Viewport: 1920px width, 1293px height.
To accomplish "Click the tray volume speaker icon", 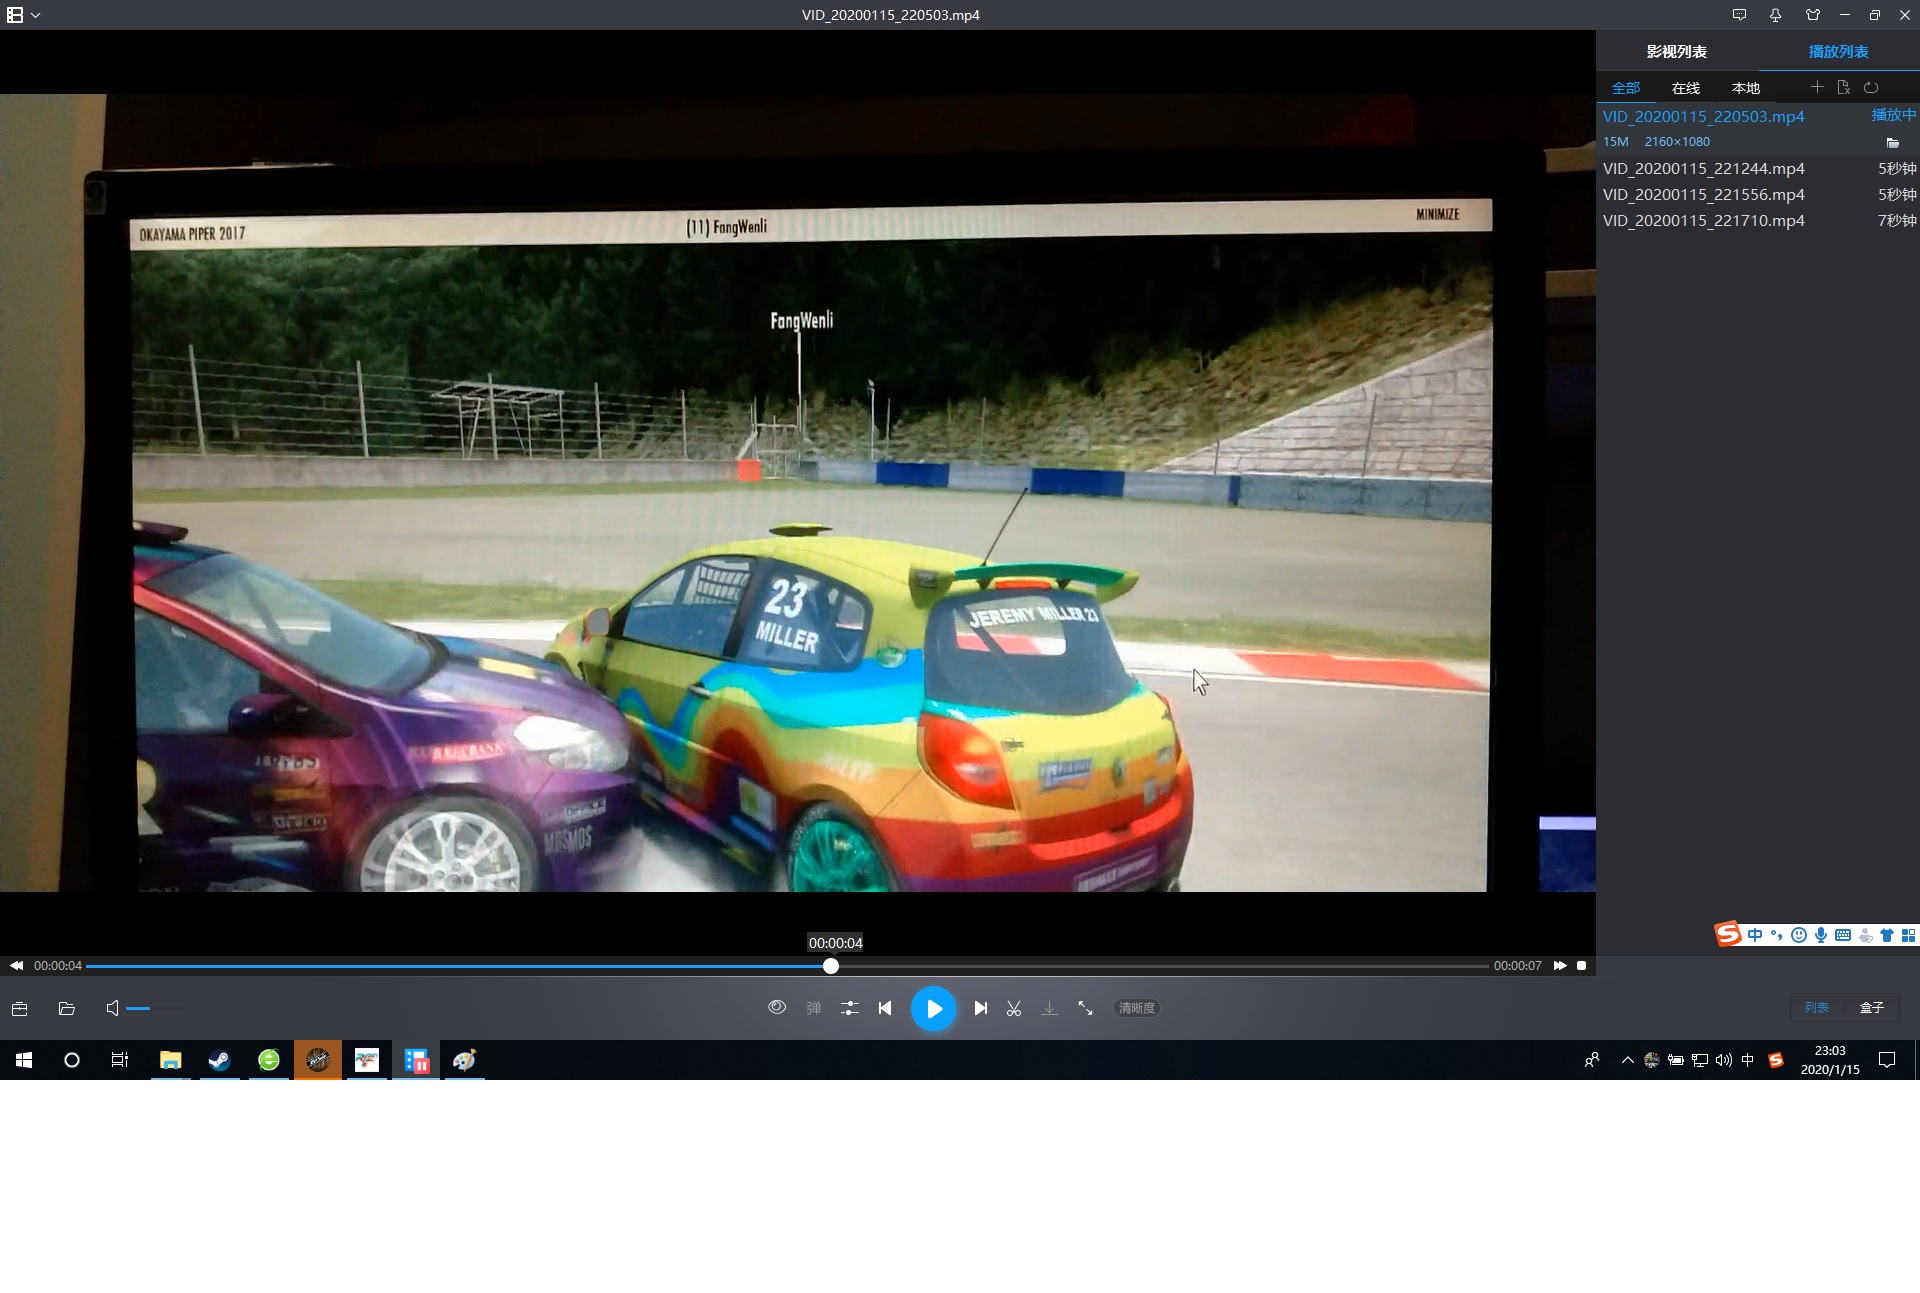I will coord(1723,1060).
